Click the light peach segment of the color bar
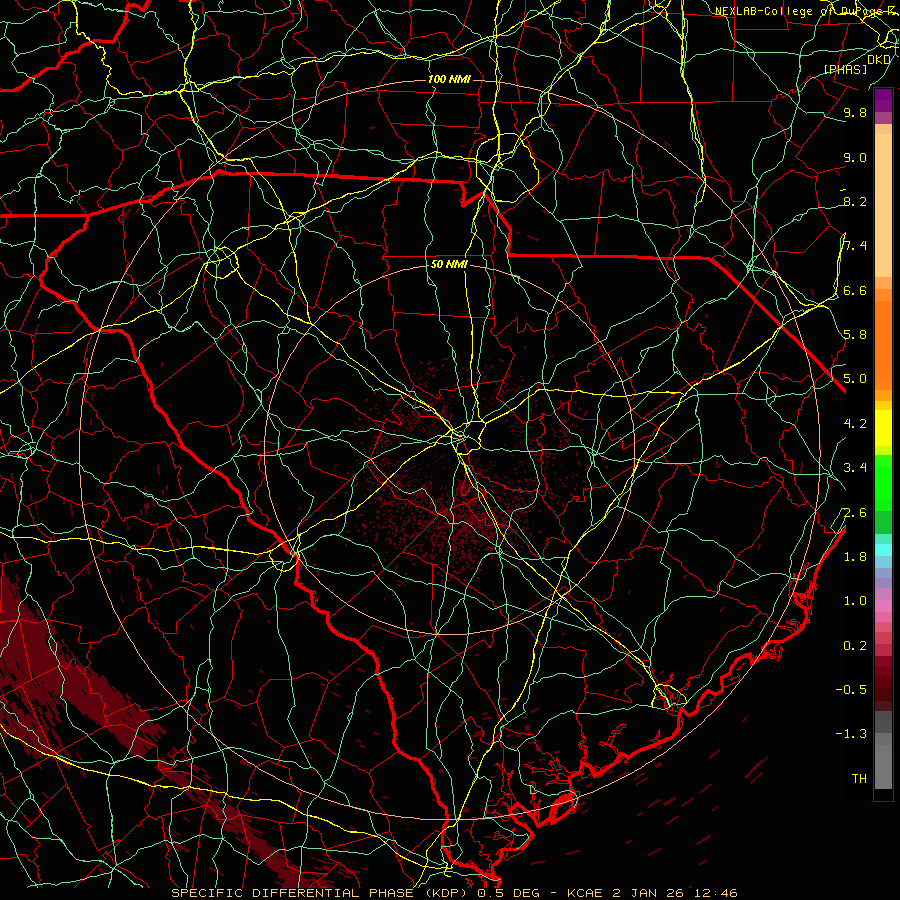The height and width of the screenshot is (900, 900). click(883, 205)
